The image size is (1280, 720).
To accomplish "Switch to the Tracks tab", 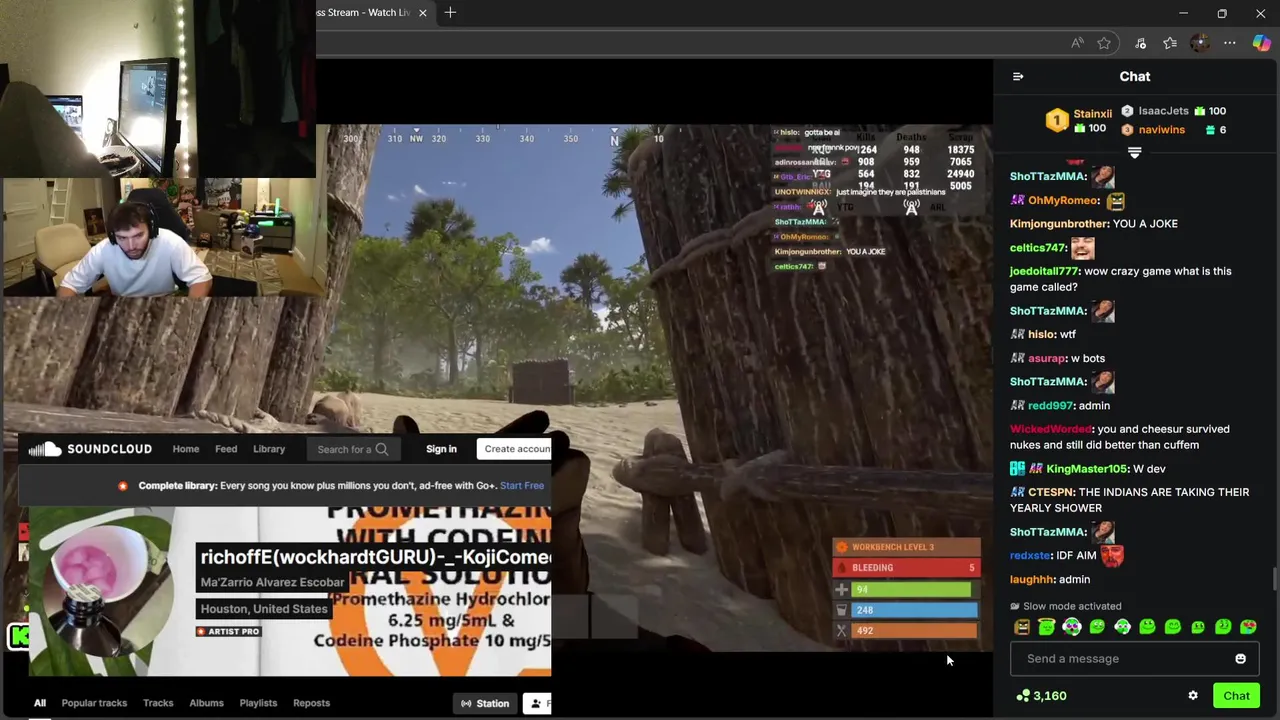I will pyautogui.click(x=158, y=703).
